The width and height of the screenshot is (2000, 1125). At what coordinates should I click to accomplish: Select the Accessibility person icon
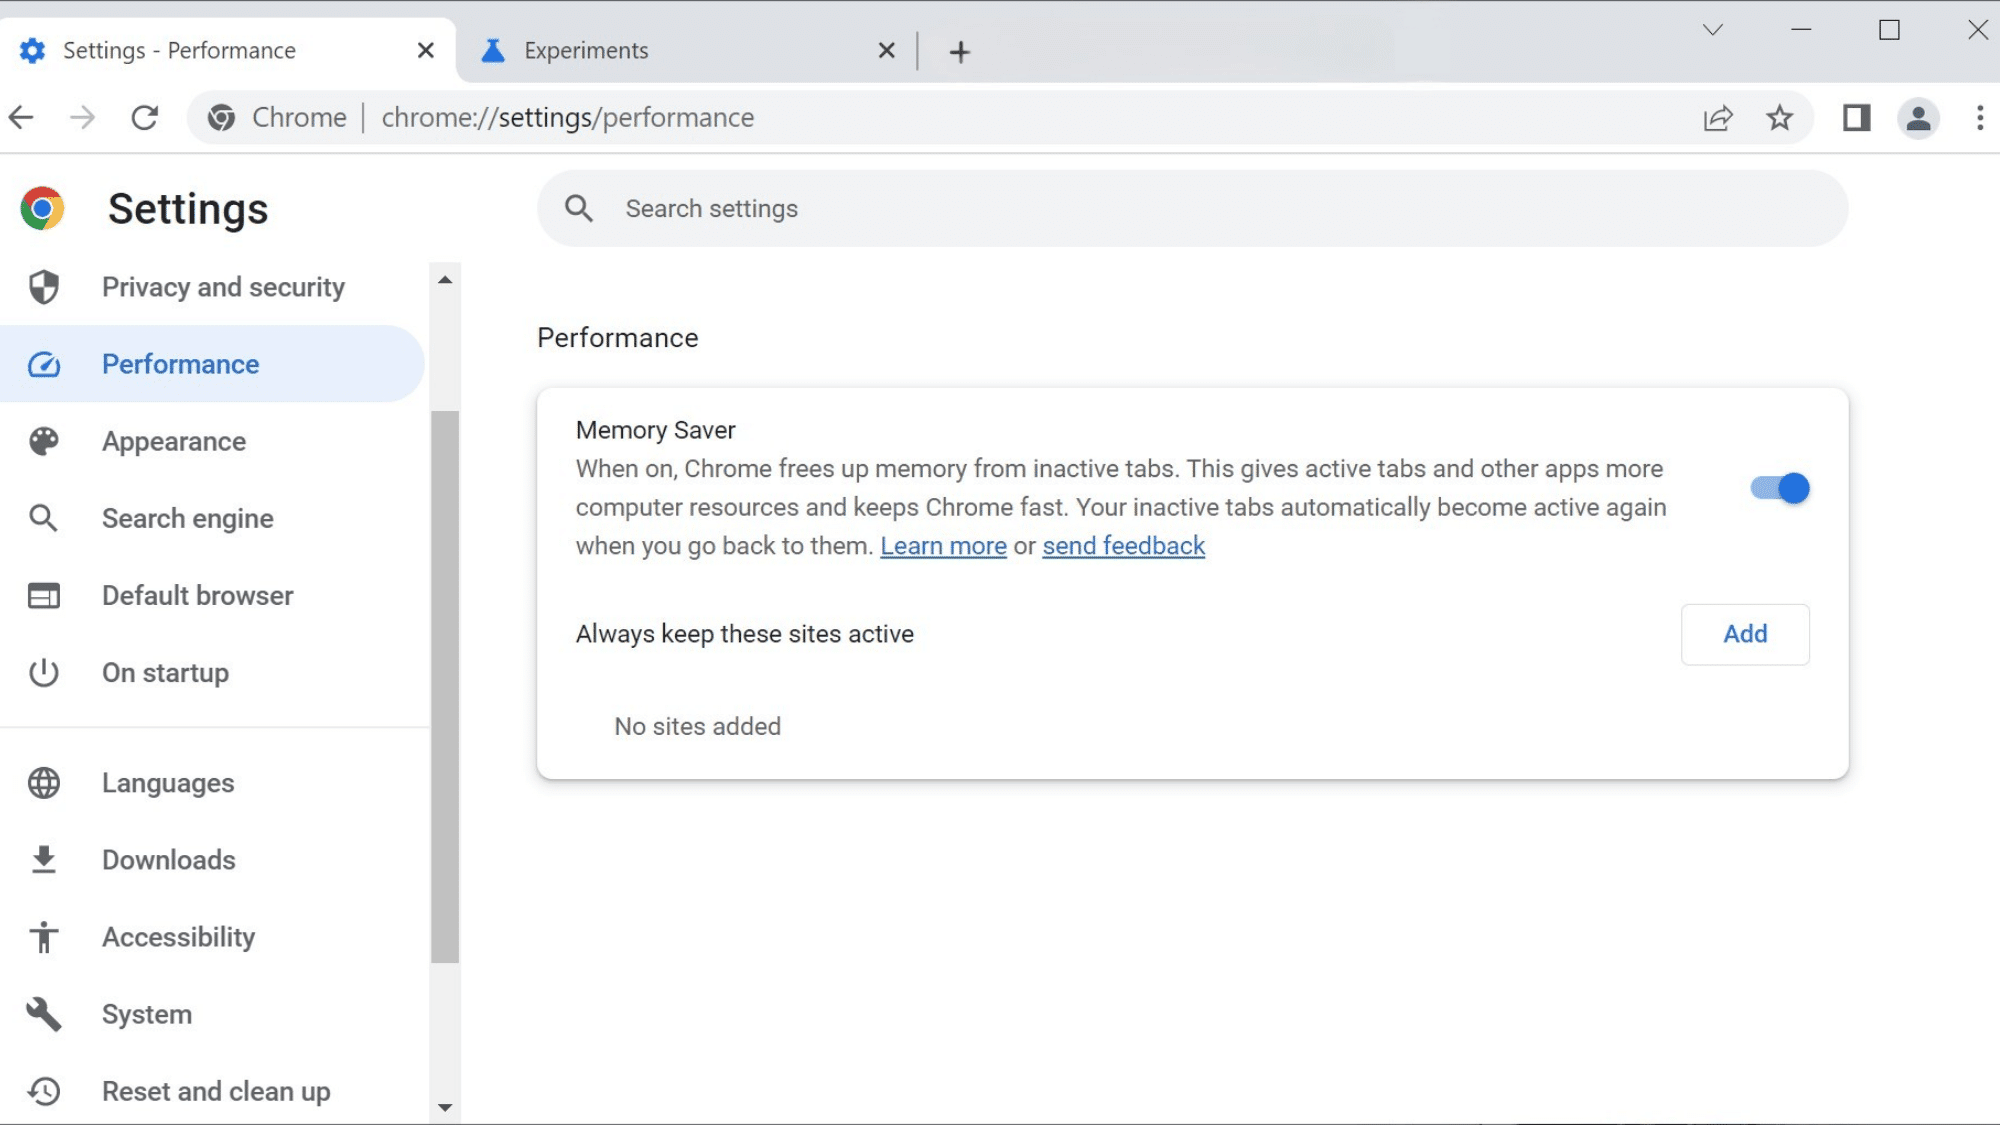43,937
